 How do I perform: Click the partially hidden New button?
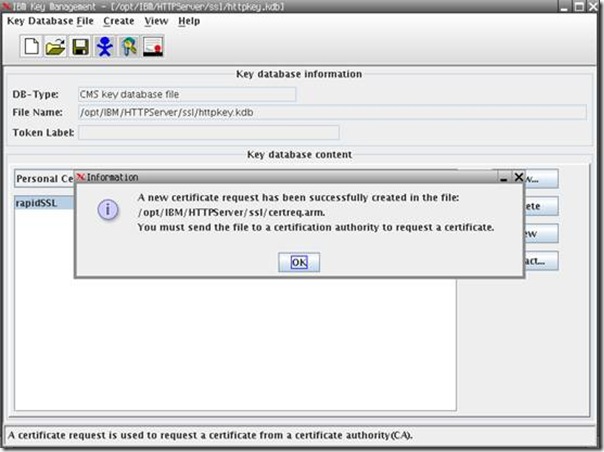541,179
